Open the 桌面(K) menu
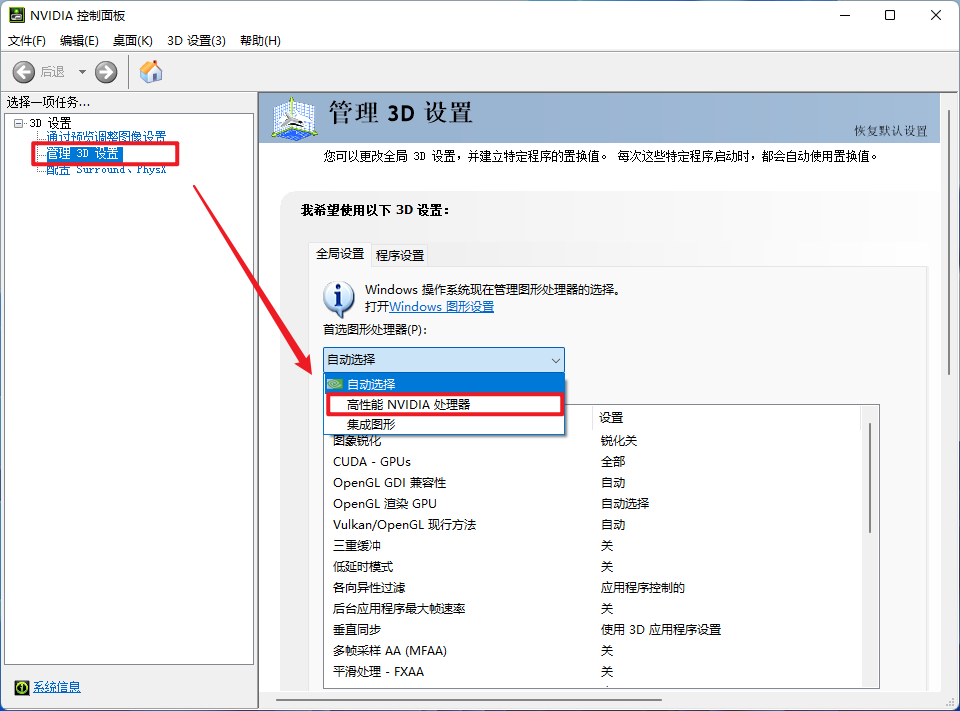 [132, 40]
